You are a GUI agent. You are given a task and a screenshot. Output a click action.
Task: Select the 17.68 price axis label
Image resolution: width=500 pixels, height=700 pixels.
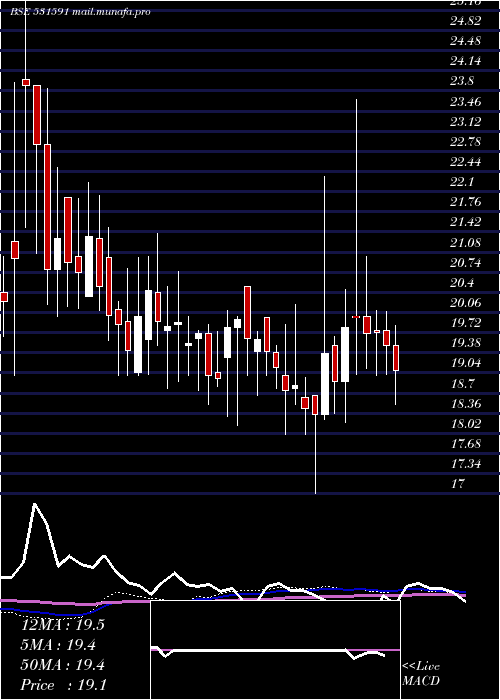465,444
